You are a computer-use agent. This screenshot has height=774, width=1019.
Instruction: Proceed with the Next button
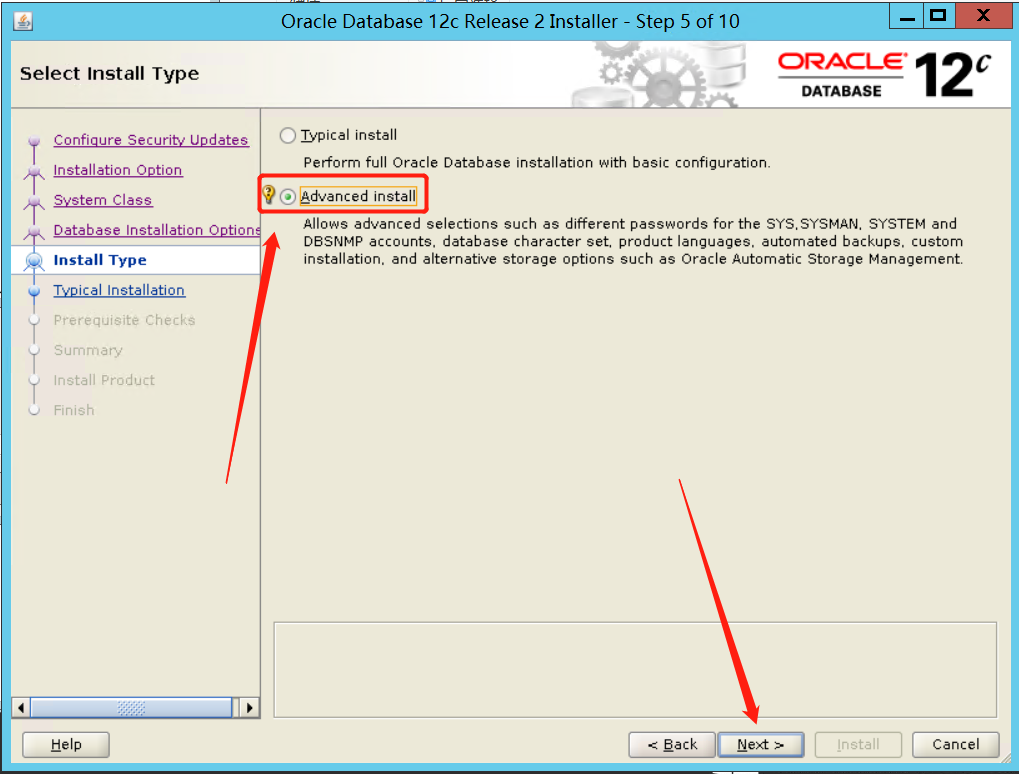click(760, 744)
